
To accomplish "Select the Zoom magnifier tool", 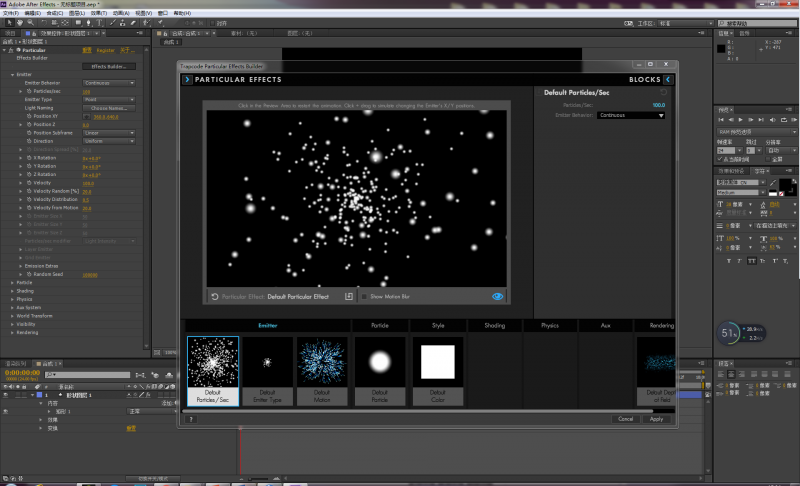I will click(31, 23).
